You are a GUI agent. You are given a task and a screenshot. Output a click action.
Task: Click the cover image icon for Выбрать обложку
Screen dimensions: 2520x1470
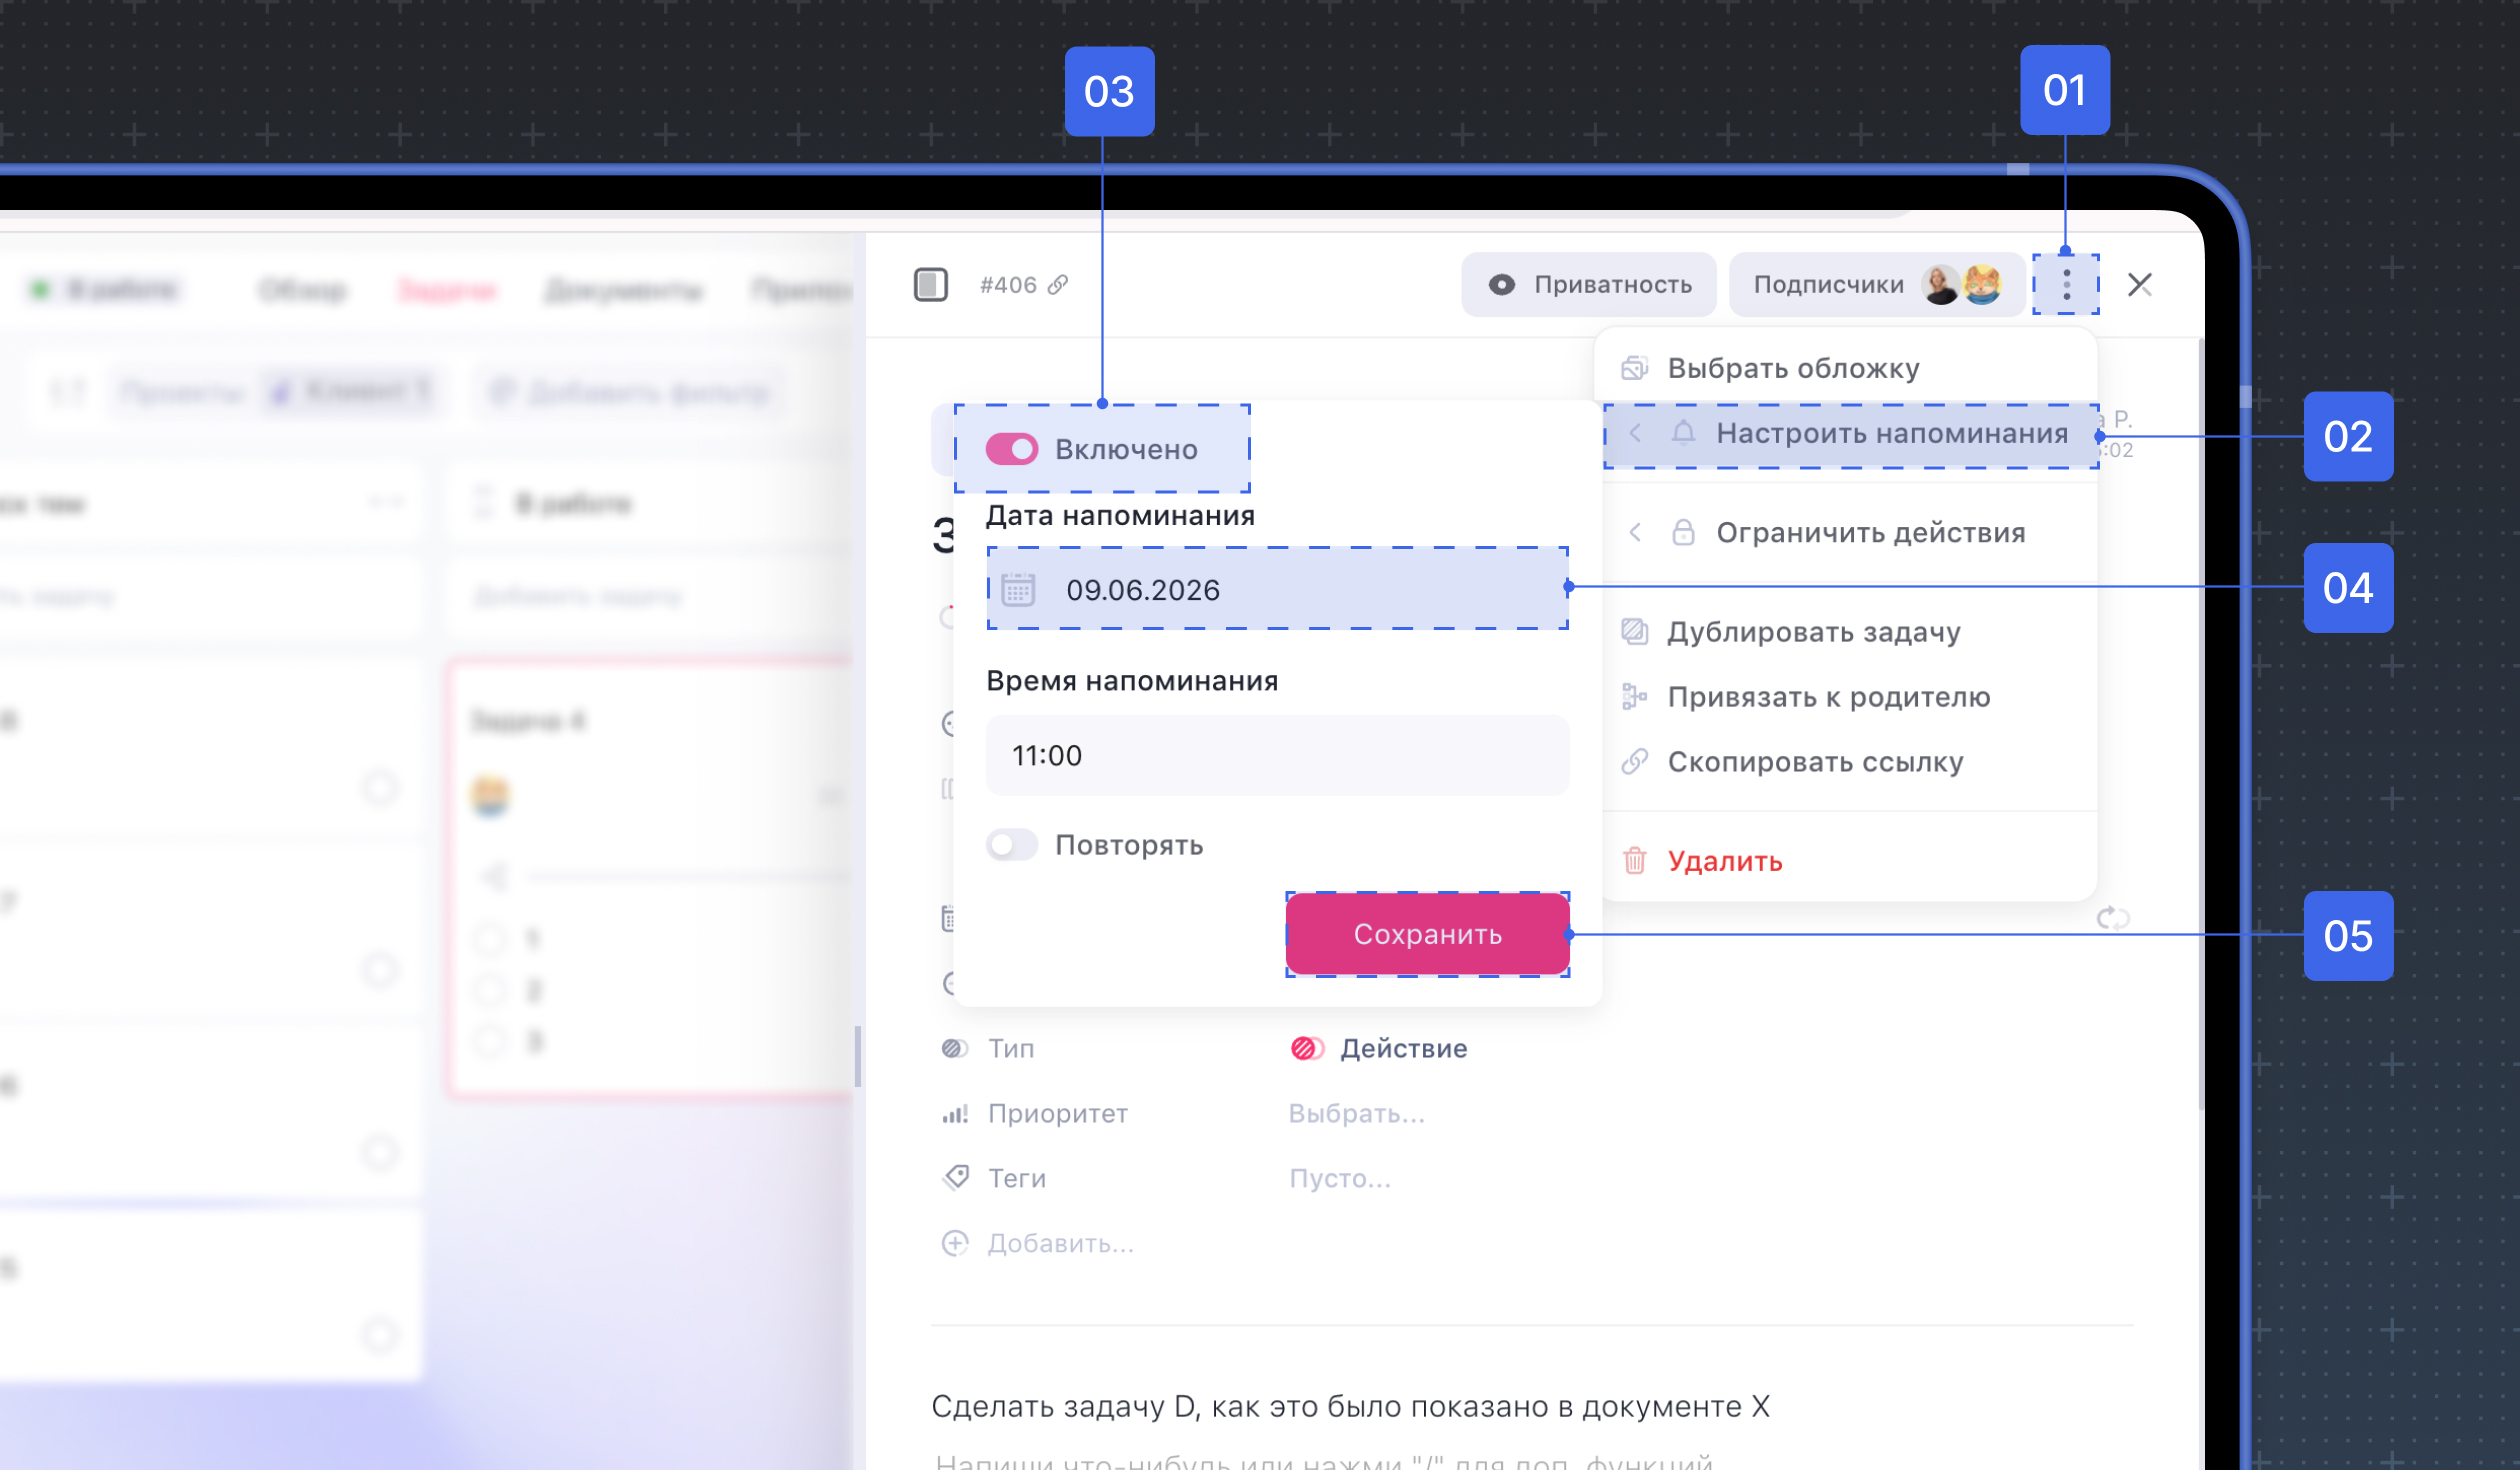click(x=1634, y=368)
